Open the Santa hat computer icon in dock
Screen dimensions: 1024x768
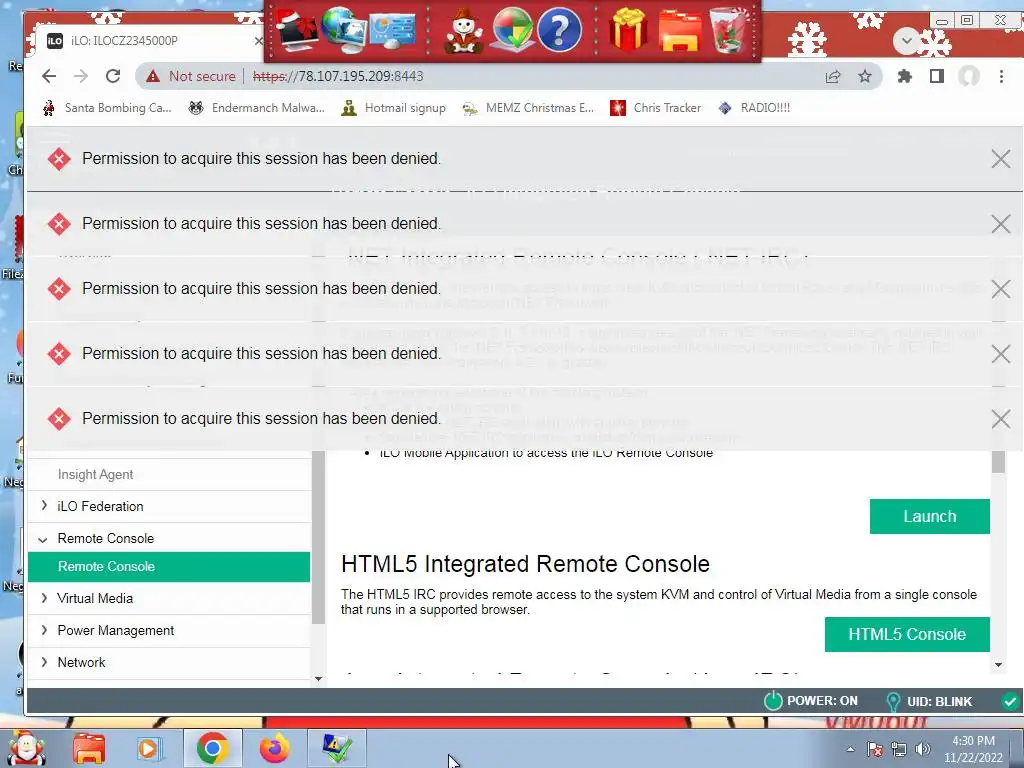click(297, 30)
